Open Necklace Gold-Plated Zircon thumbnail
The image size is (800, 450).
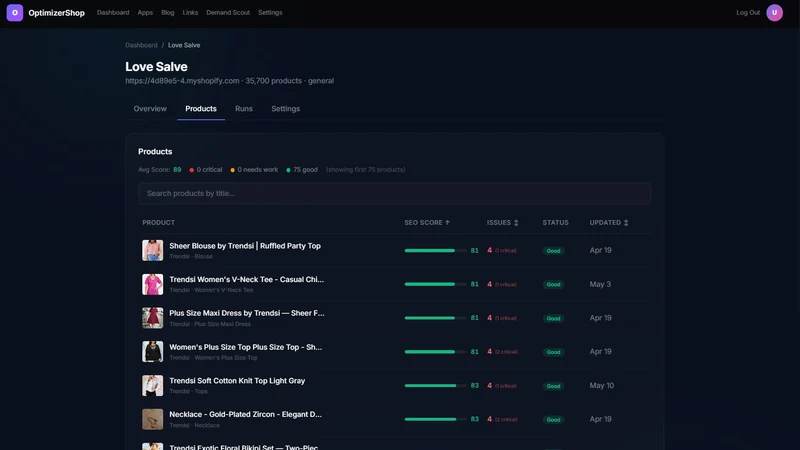coord(153,419)
